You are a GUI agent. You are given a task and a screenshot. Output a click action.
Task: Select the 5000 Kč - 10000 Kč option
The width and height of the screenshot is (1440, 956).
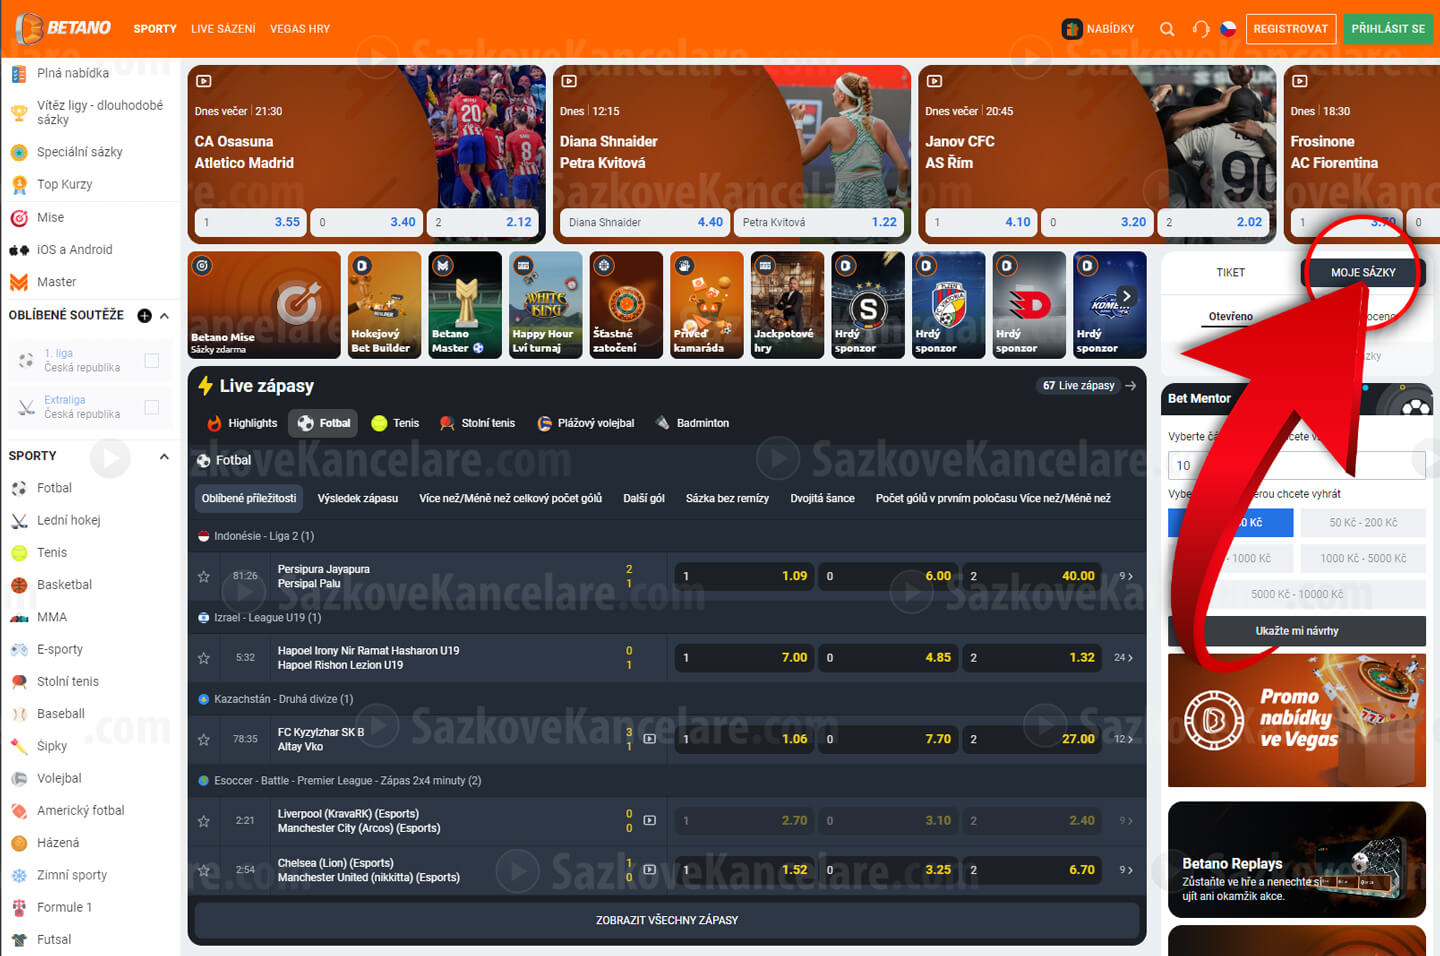coord(1297,594)
